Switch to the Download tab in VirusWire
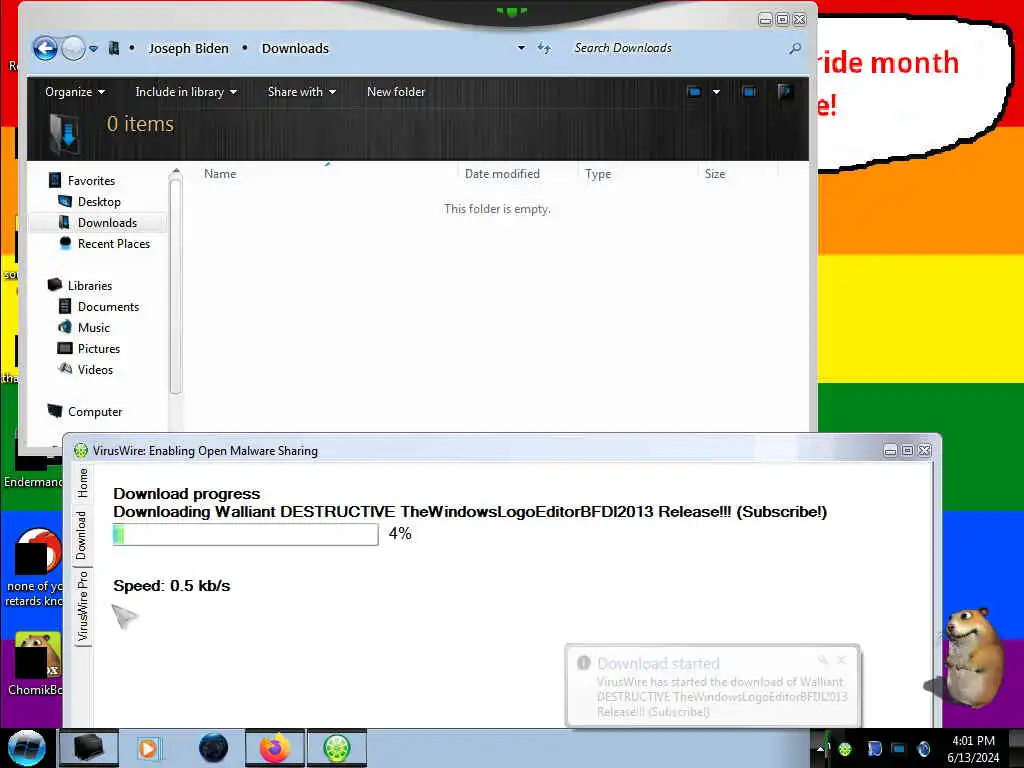The height and width of the screenshot is (768, 1024). tap(81, 536)
